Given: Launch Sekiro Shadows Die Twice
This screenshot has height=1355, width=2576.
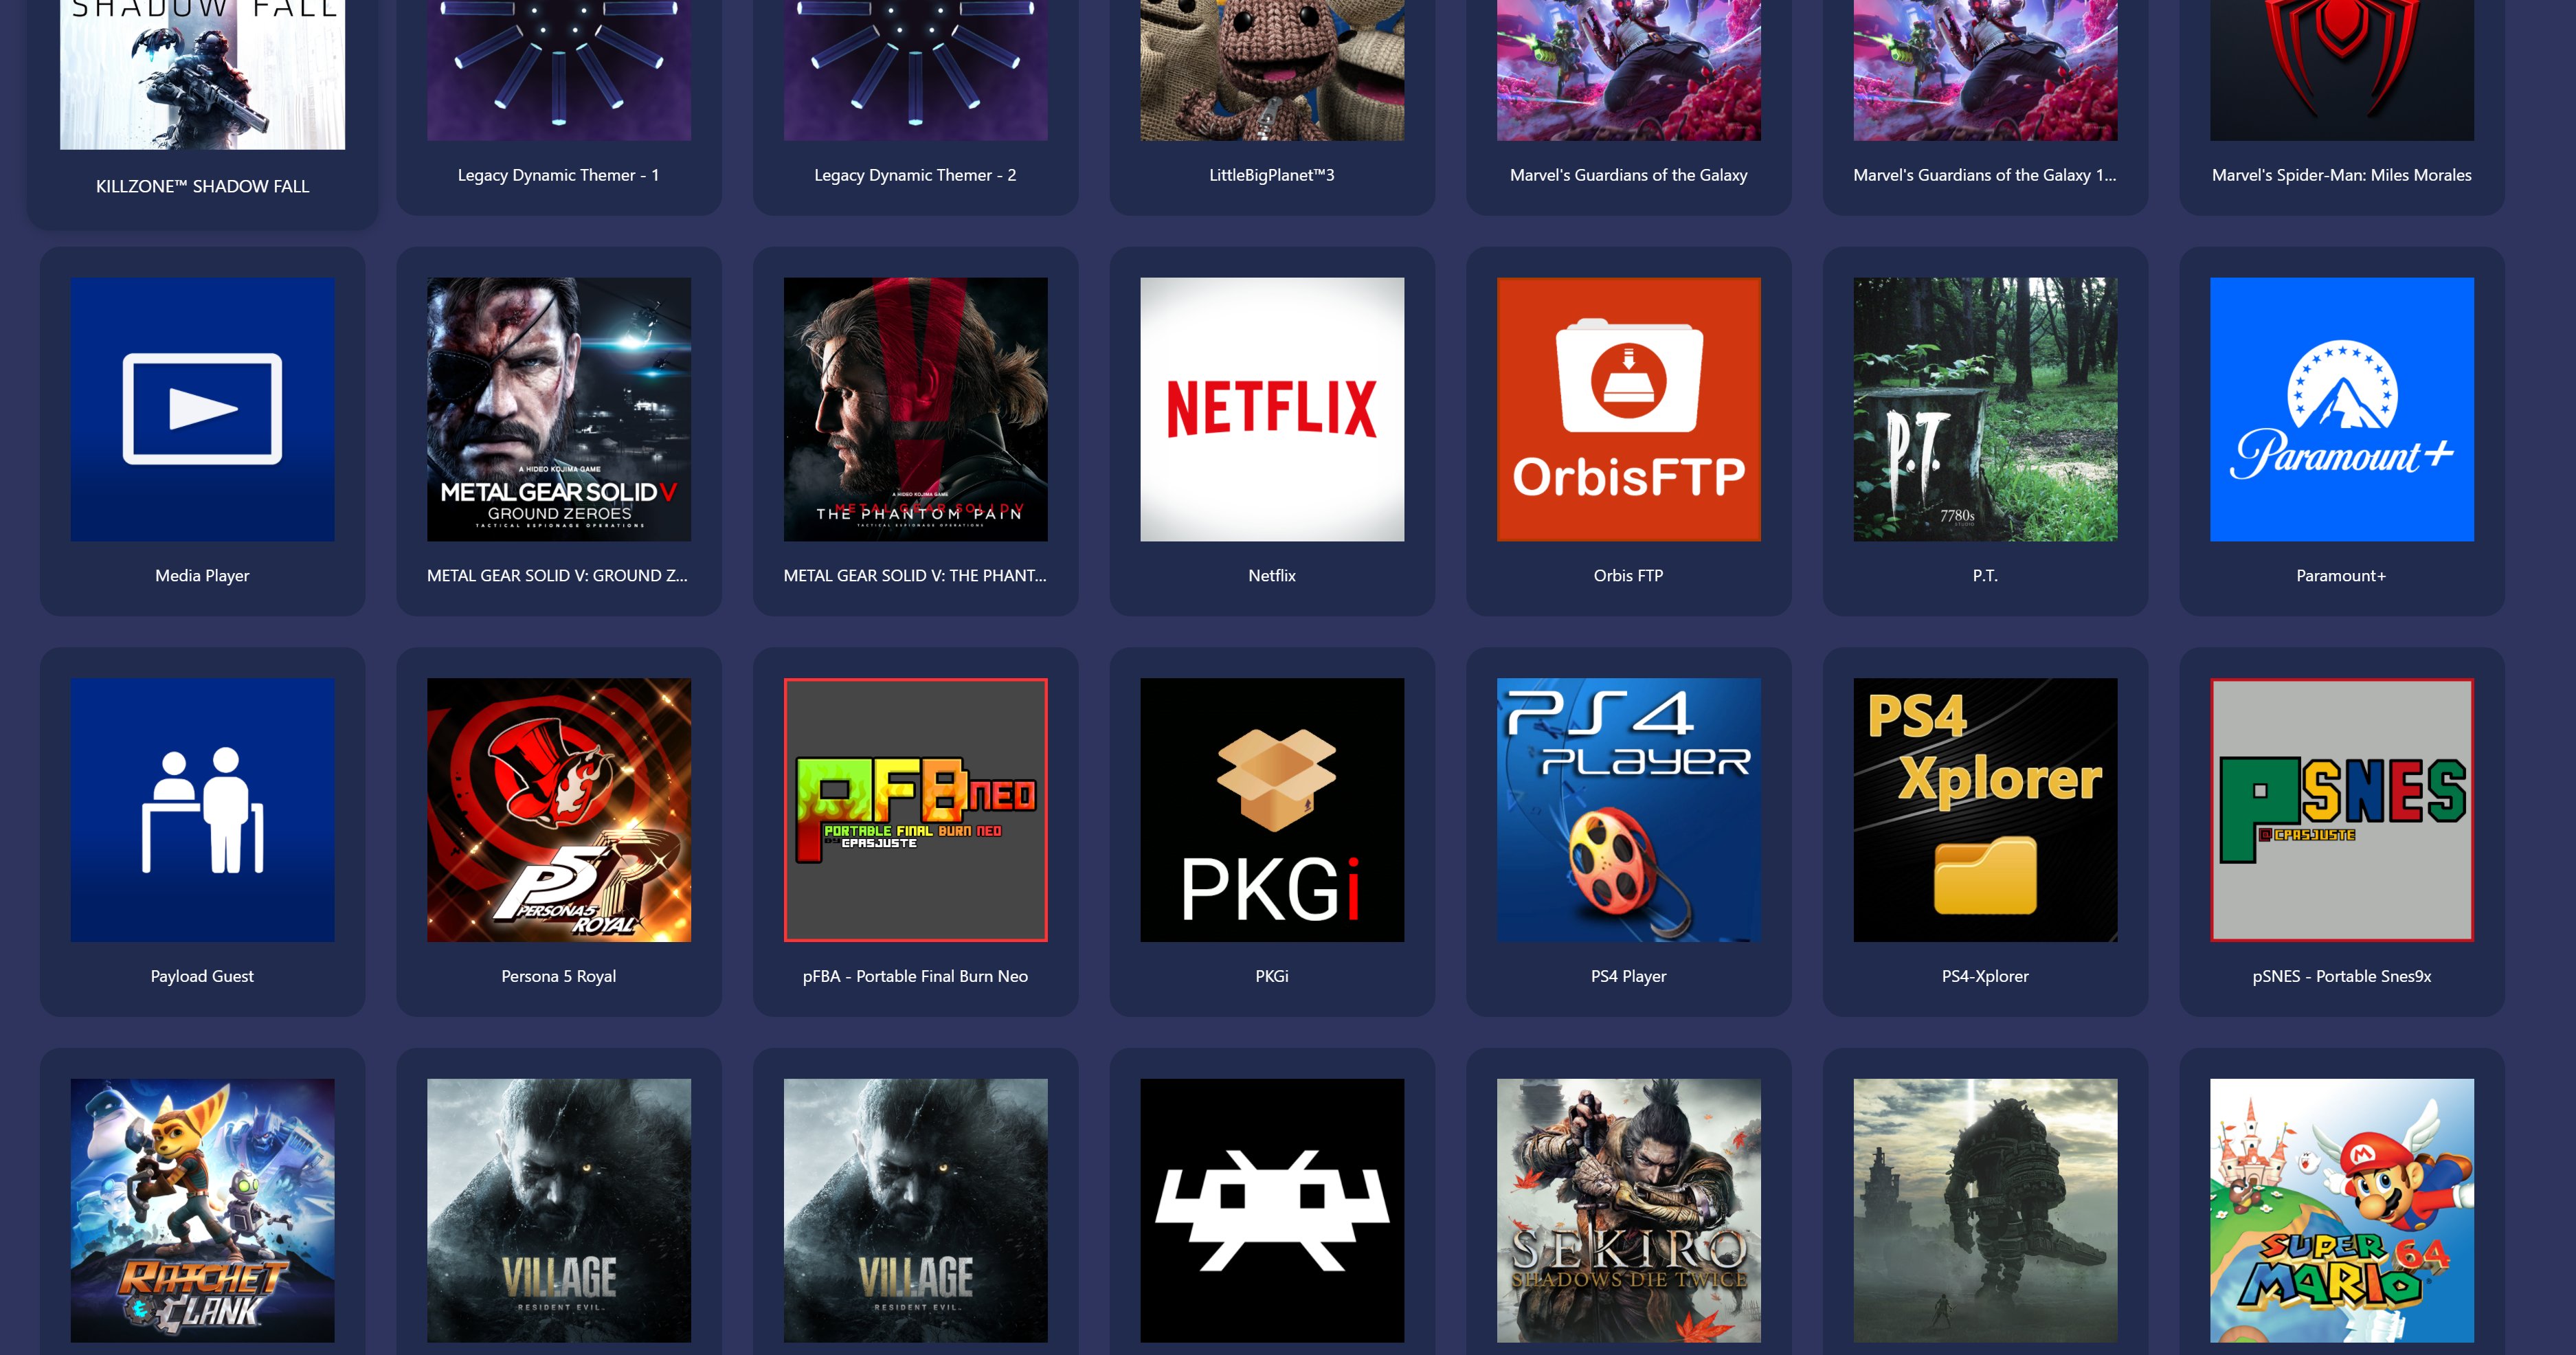Looking at the screenshot, I should pyautogui.click(x=1628, y=1207).
